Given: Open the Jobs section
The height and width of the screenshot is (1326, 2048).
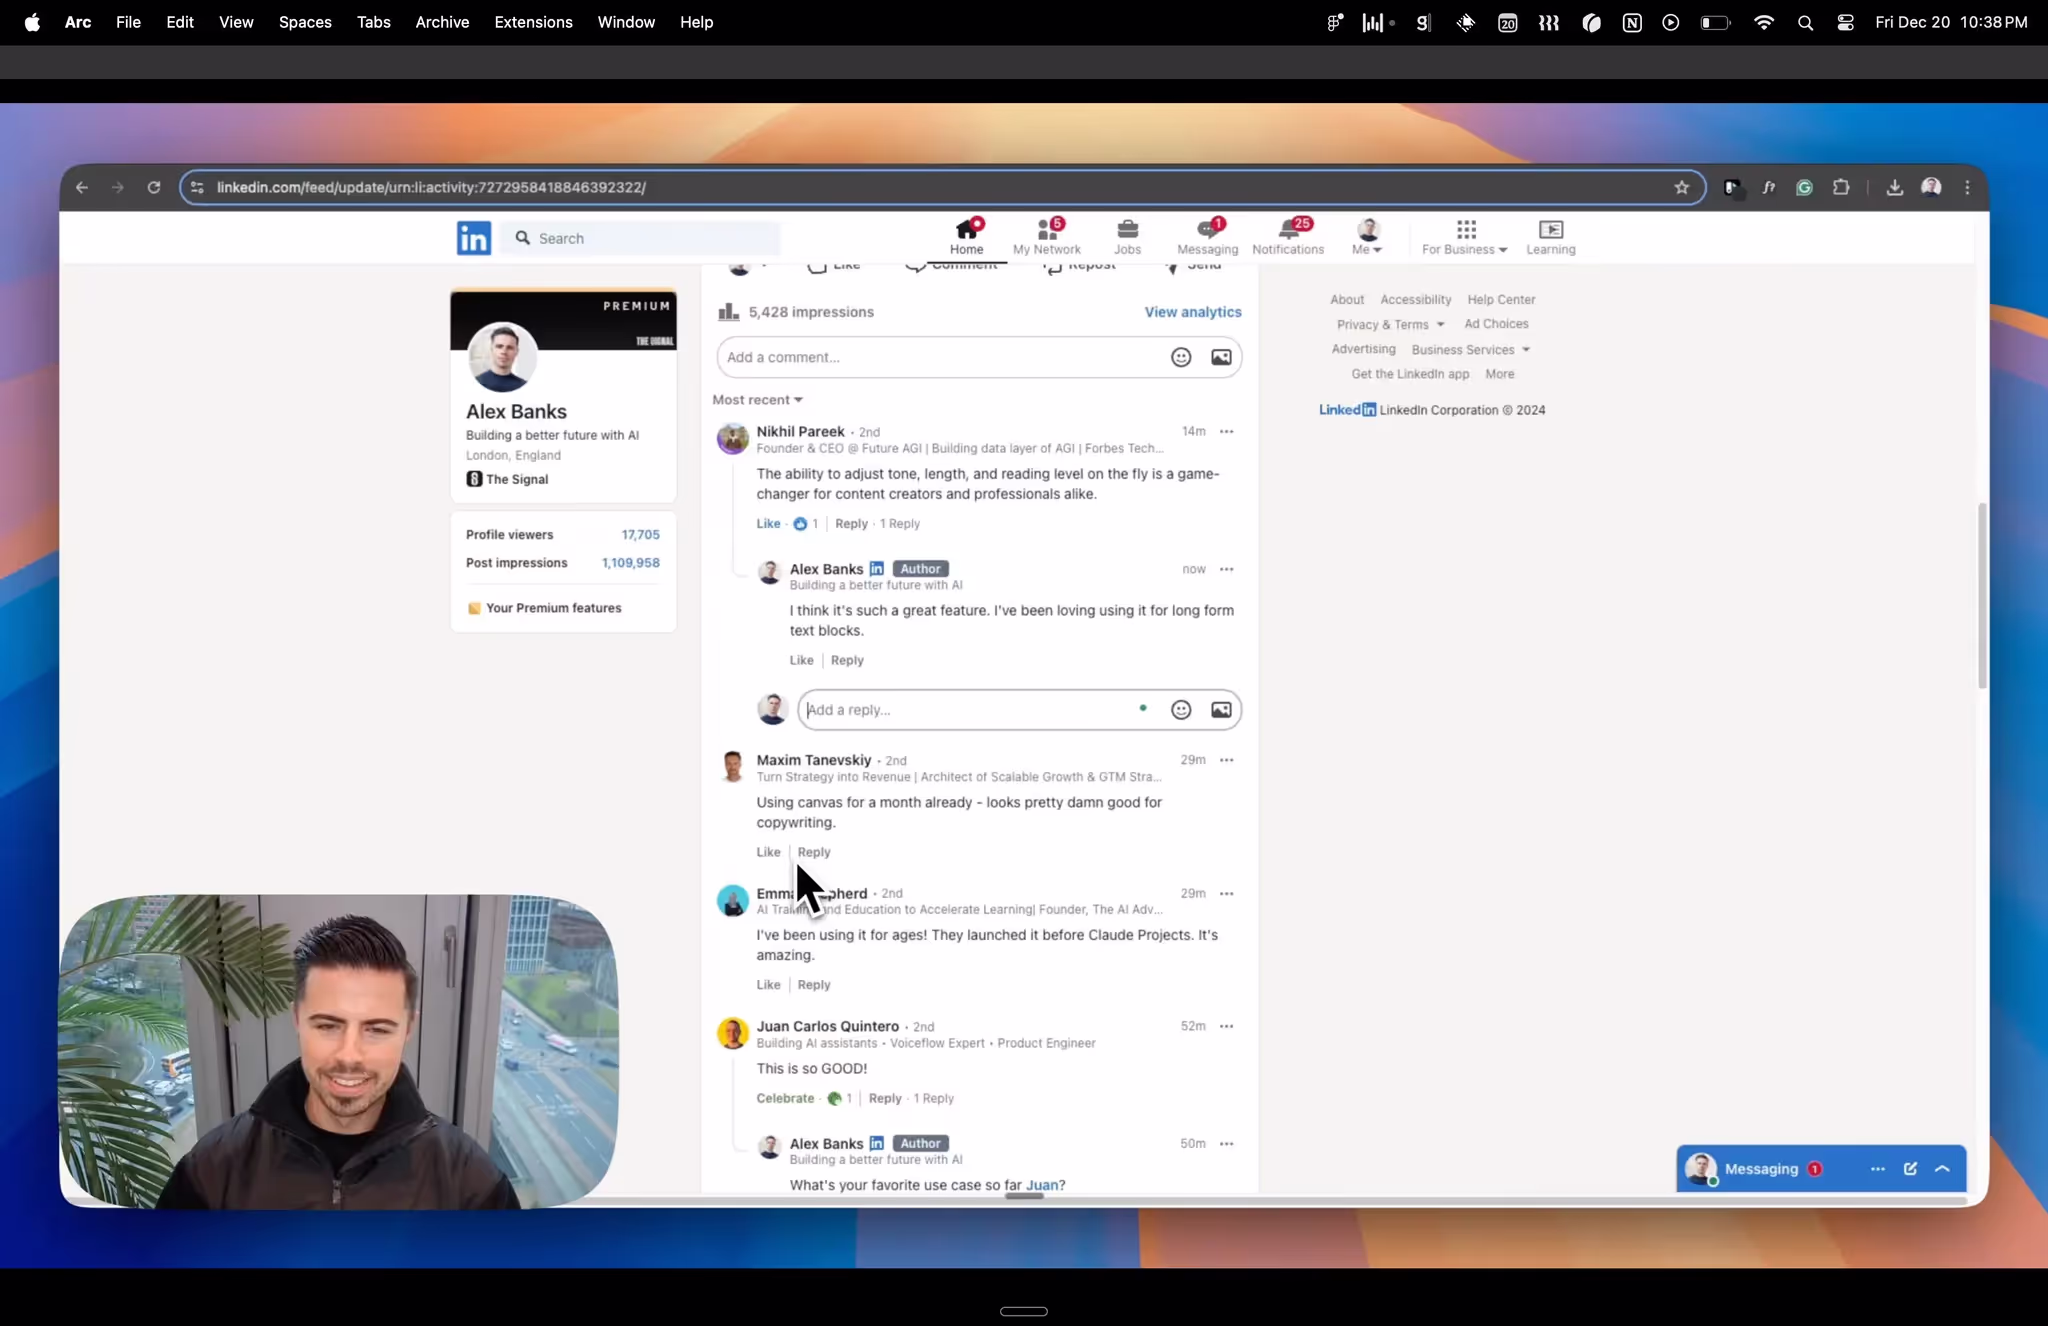Looking at the screenshot, I should pyautogui.click(x=1127, y=237).
